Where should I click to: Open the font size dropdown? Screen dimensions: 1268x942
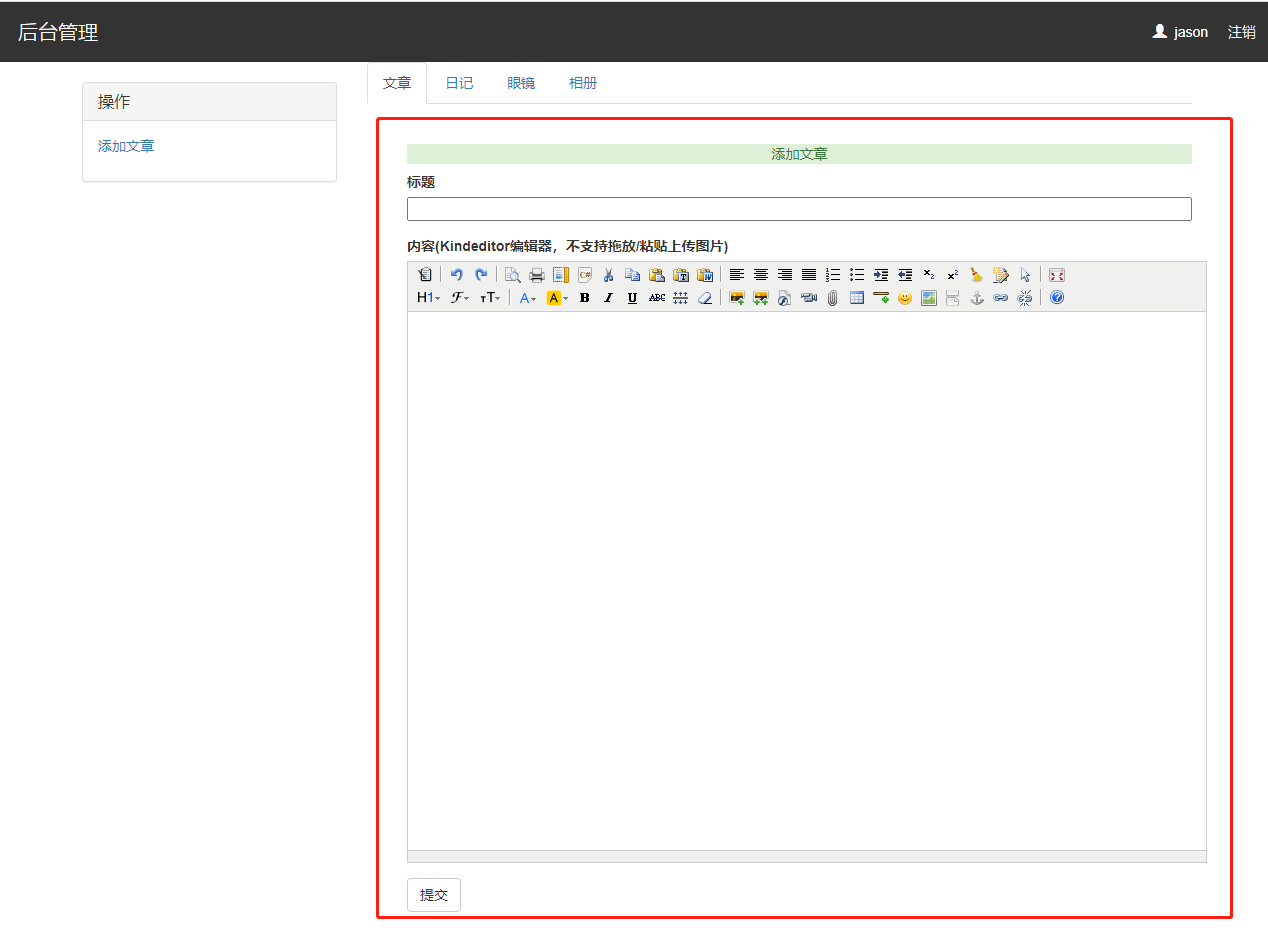[x=490, y=298]
